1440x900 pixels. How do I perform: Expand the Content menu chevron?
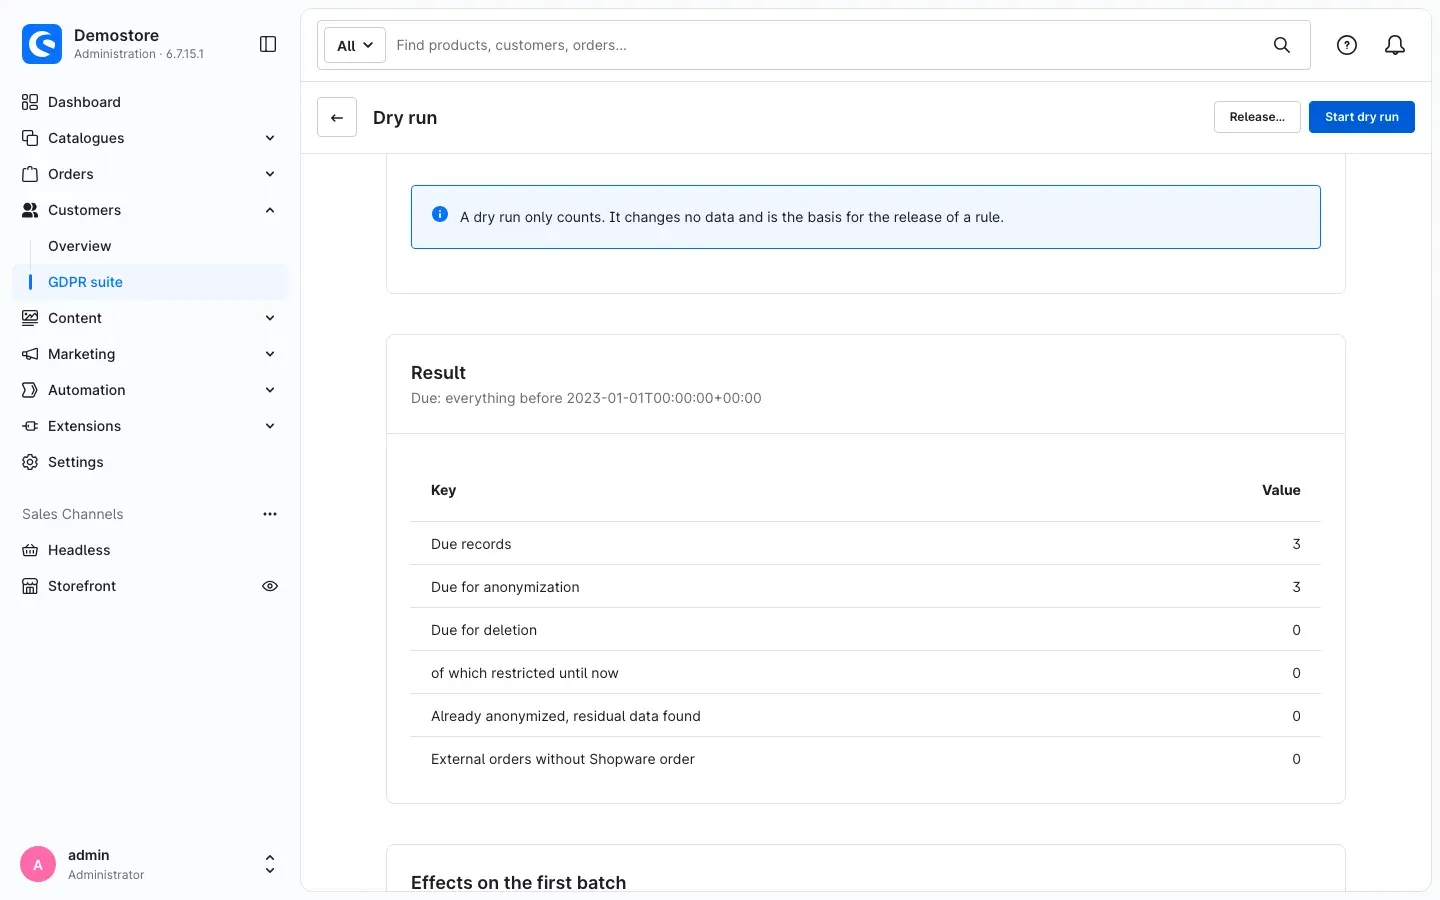pos(270,318)
